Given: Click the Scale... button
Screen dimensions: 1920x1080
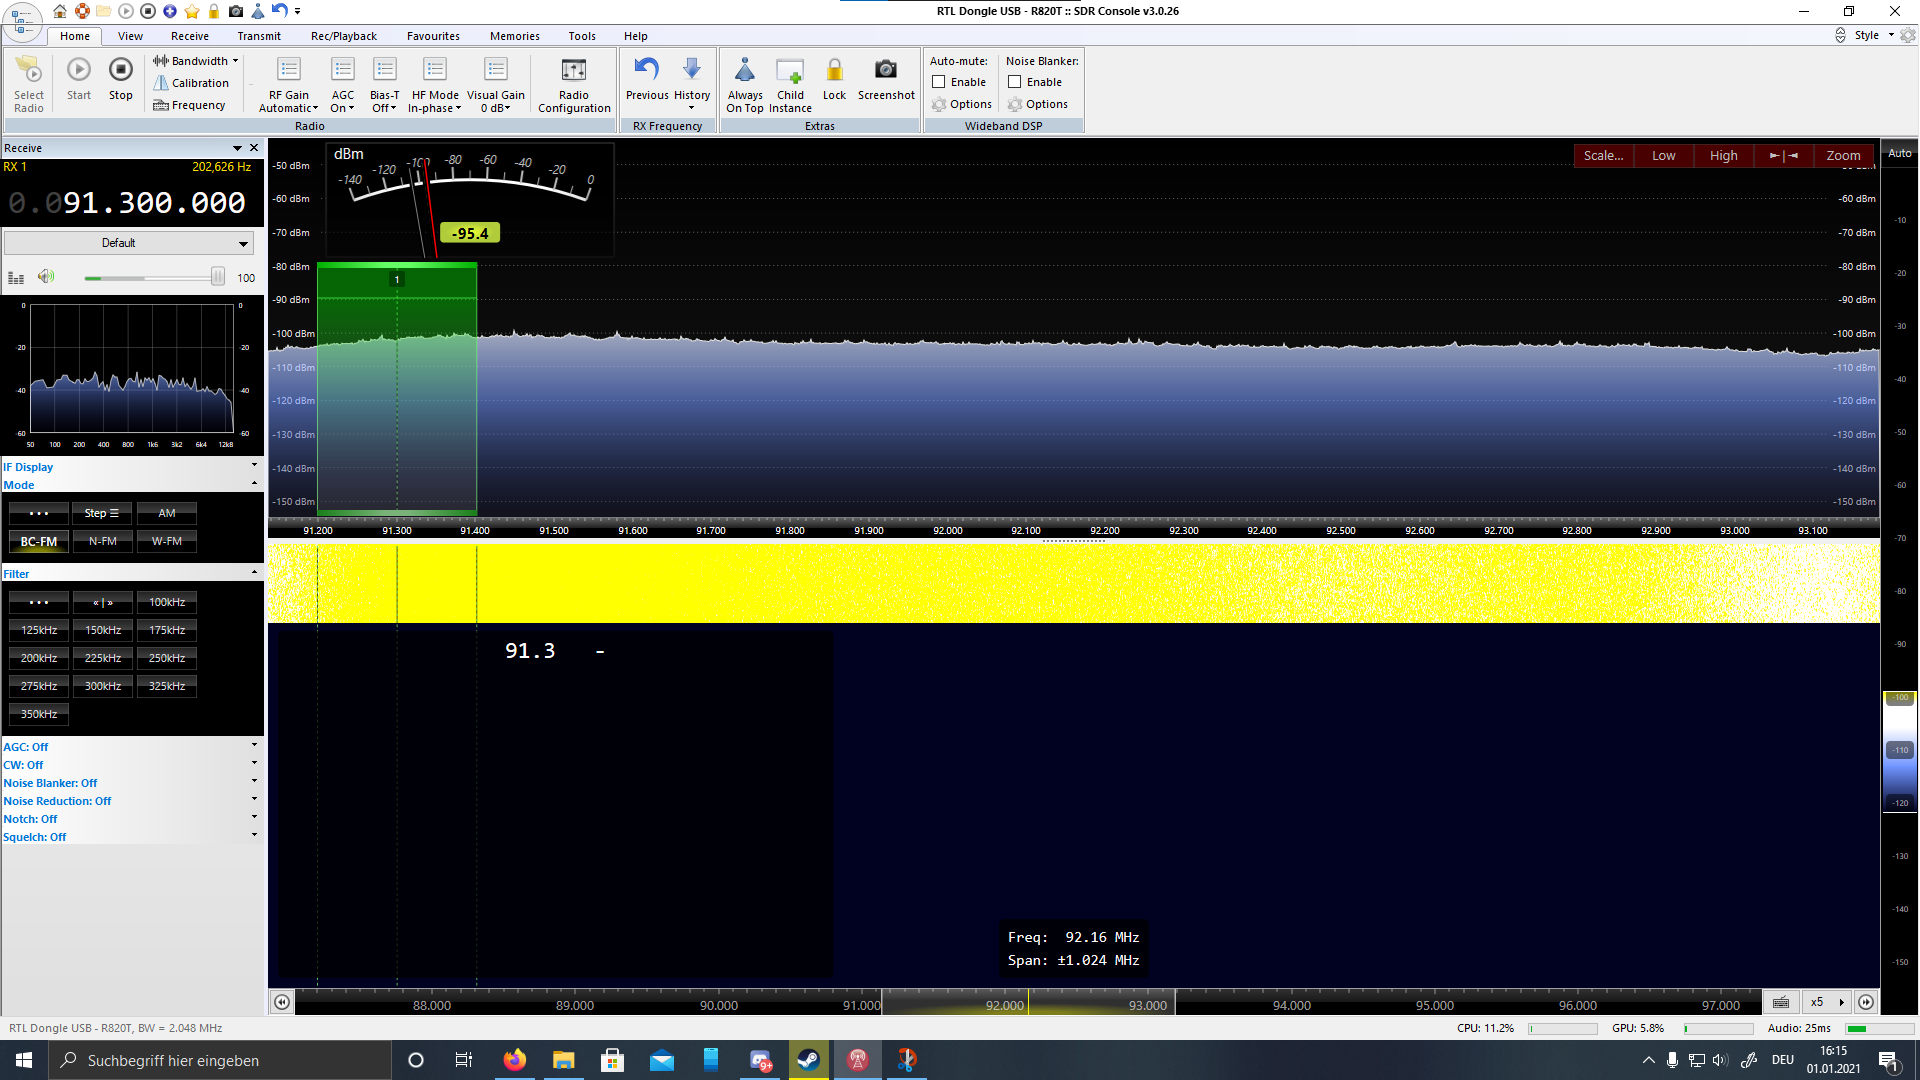Looking at the screenshot, I should click(1603, 155).
